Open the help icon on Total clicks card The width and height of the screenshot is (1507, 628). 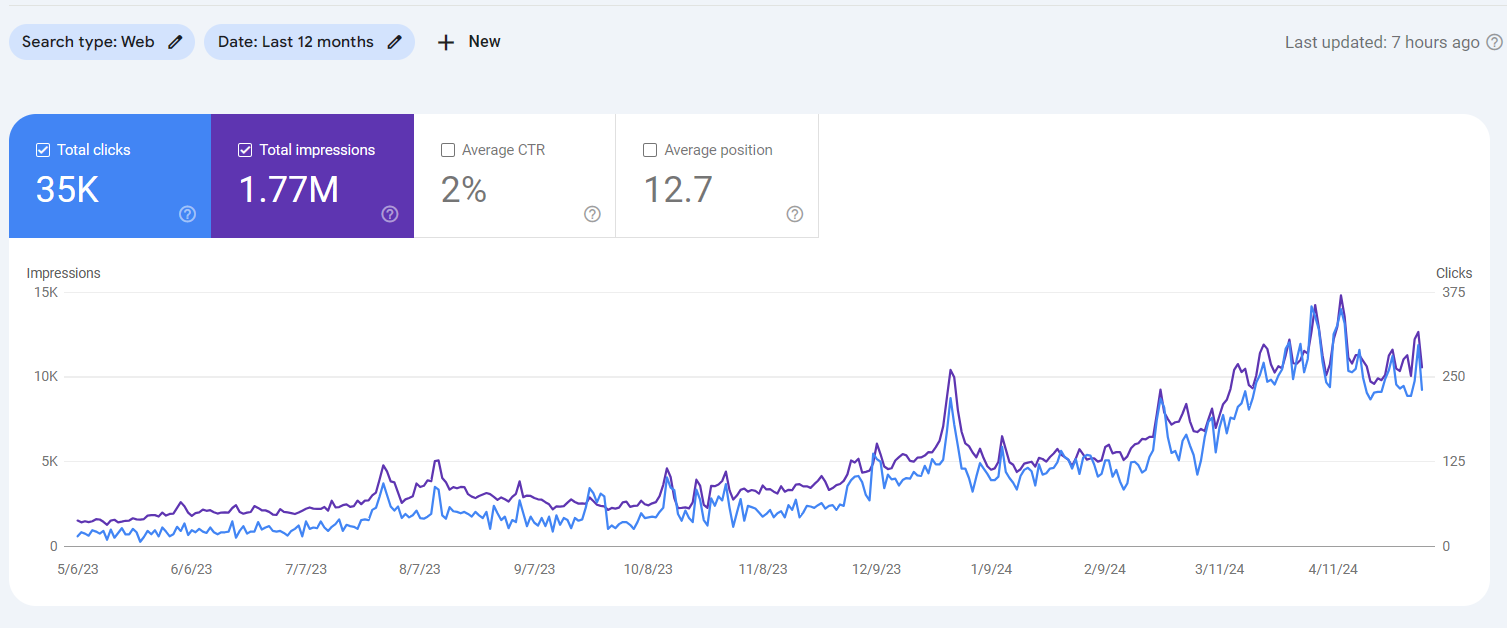[x=187, y=214]
